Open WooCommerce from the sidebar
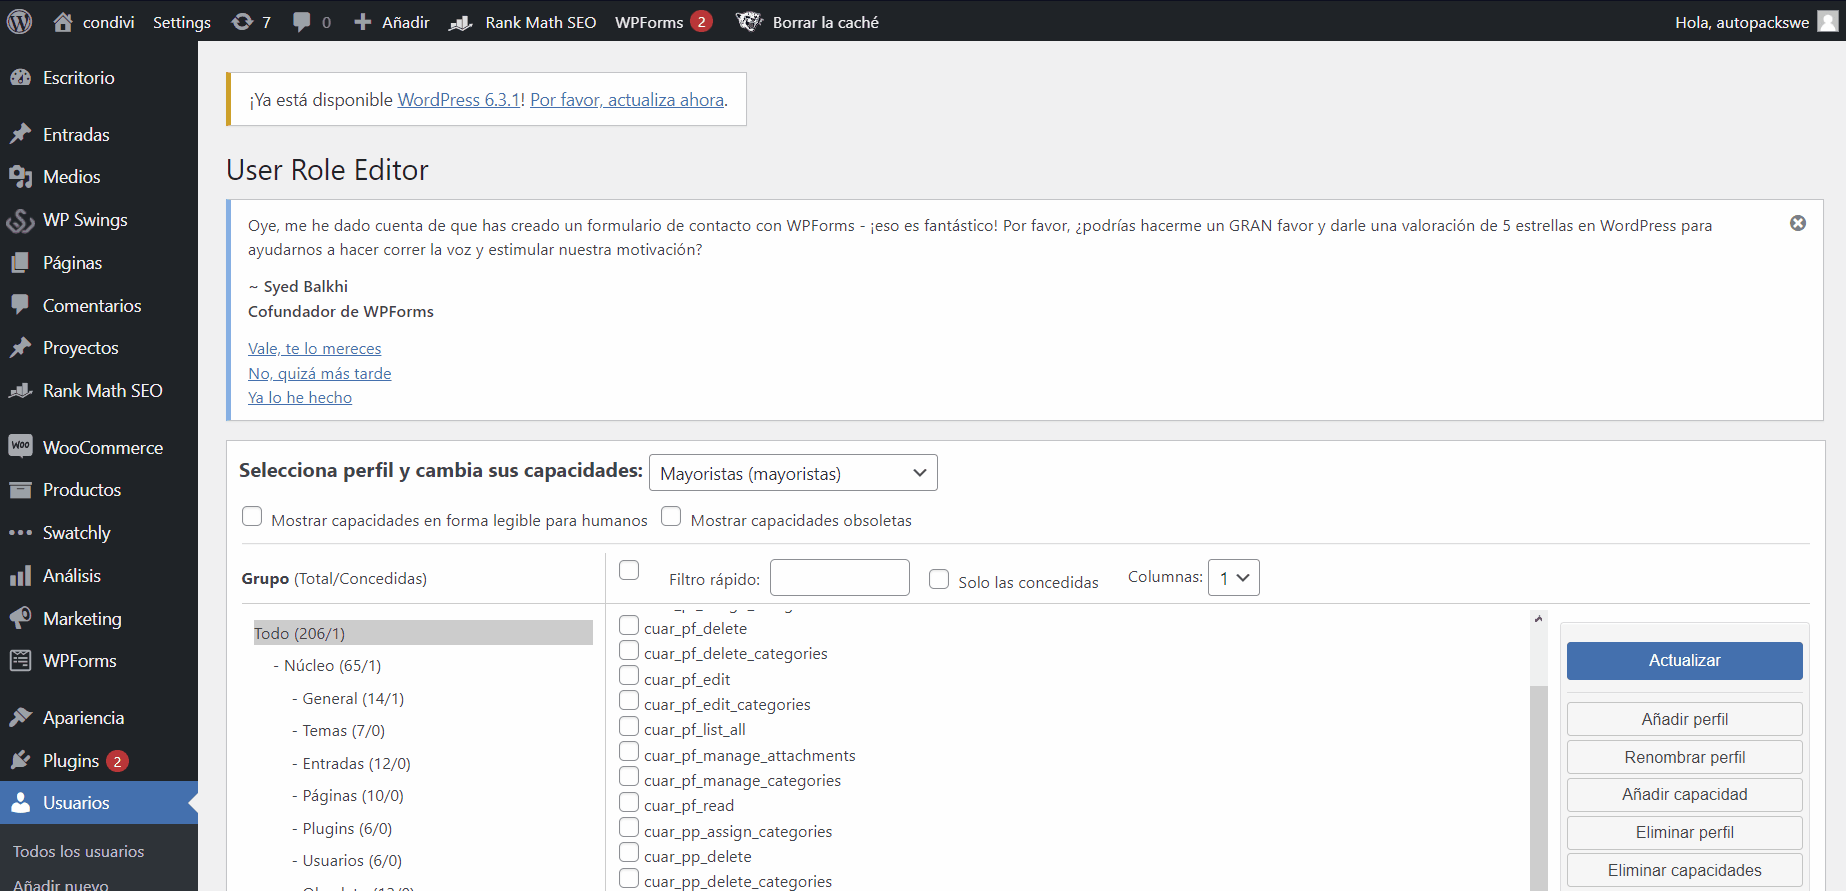1846x891 pixels. [x=102, y=447]
